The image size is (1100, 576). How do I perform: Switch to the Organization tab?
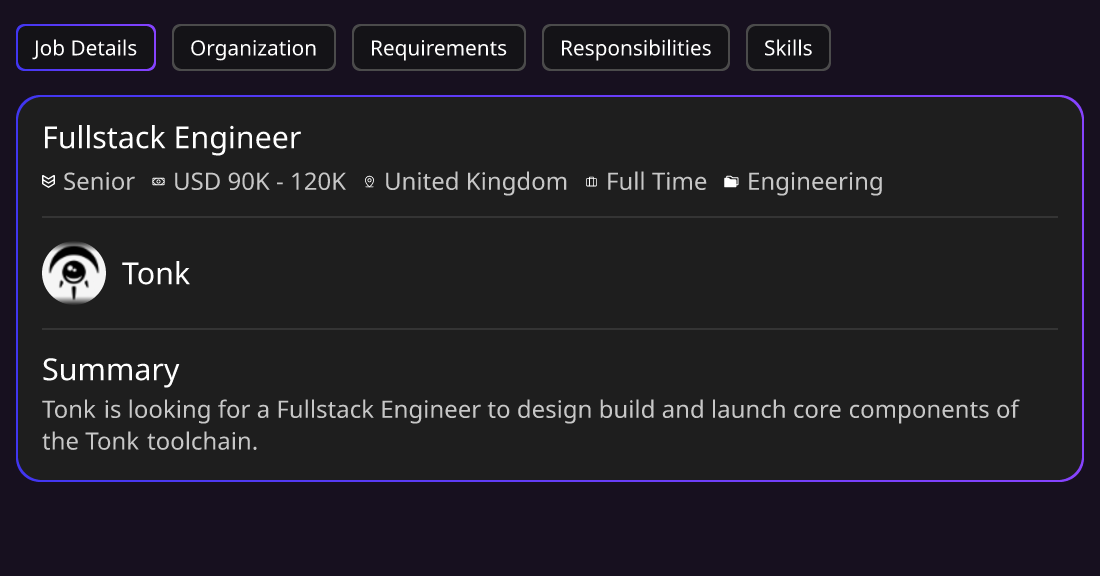click(x=253, y=48)
